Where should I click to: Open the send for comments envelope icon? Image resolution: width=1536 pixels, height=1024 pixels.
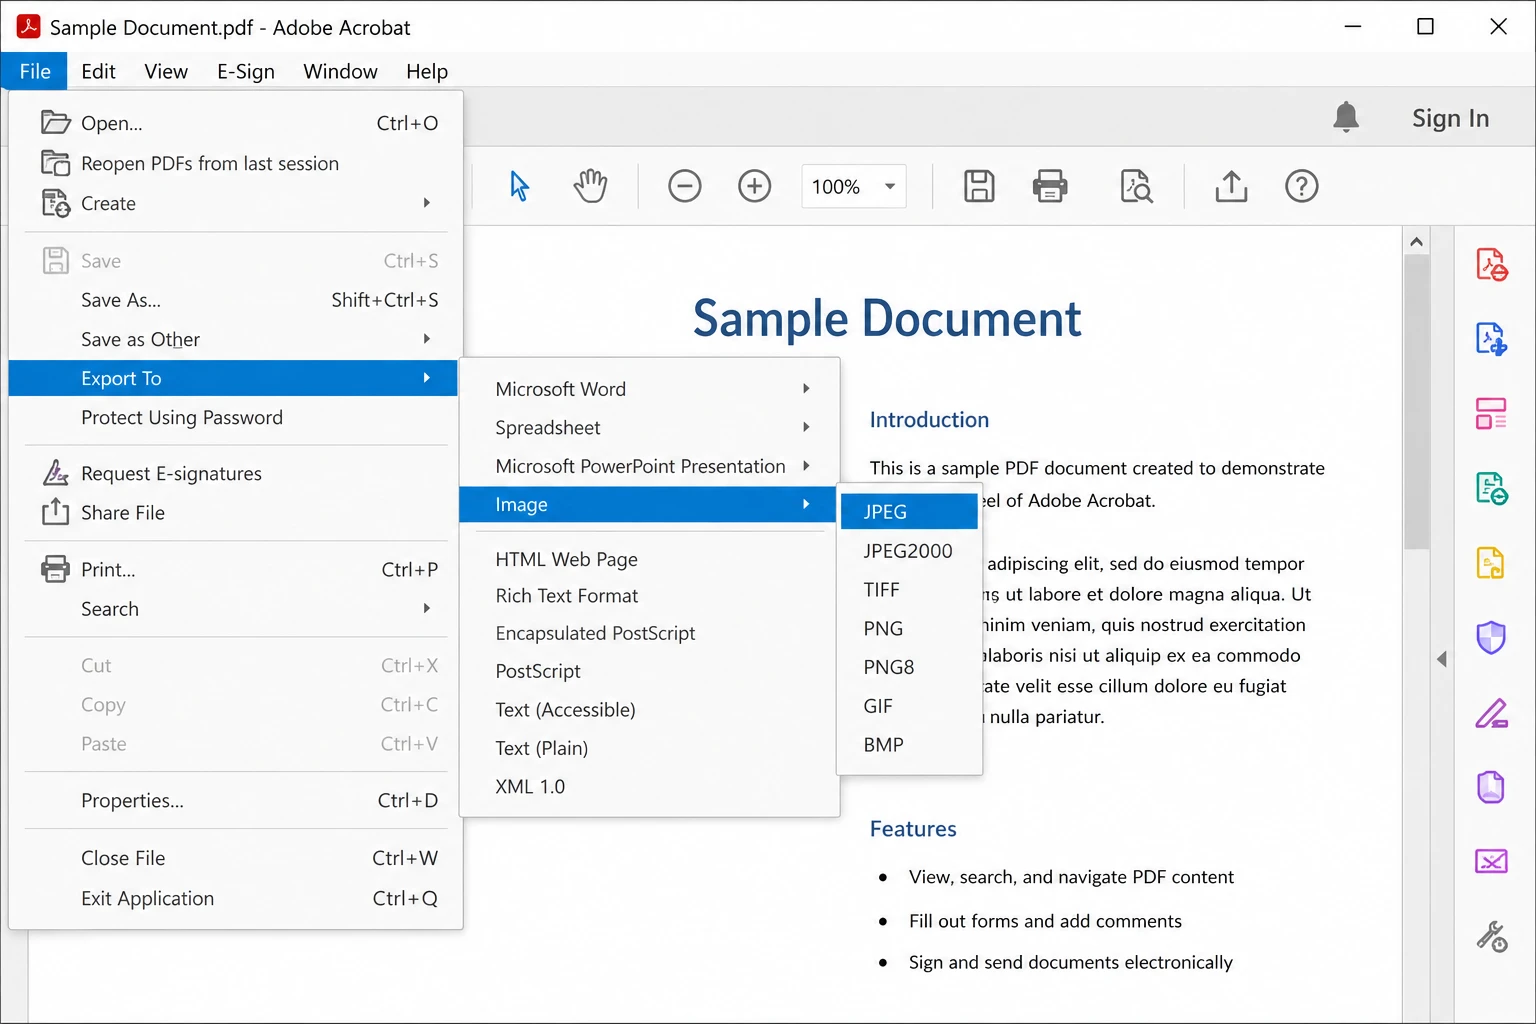pyautogui.click(x=1491, y=861)
